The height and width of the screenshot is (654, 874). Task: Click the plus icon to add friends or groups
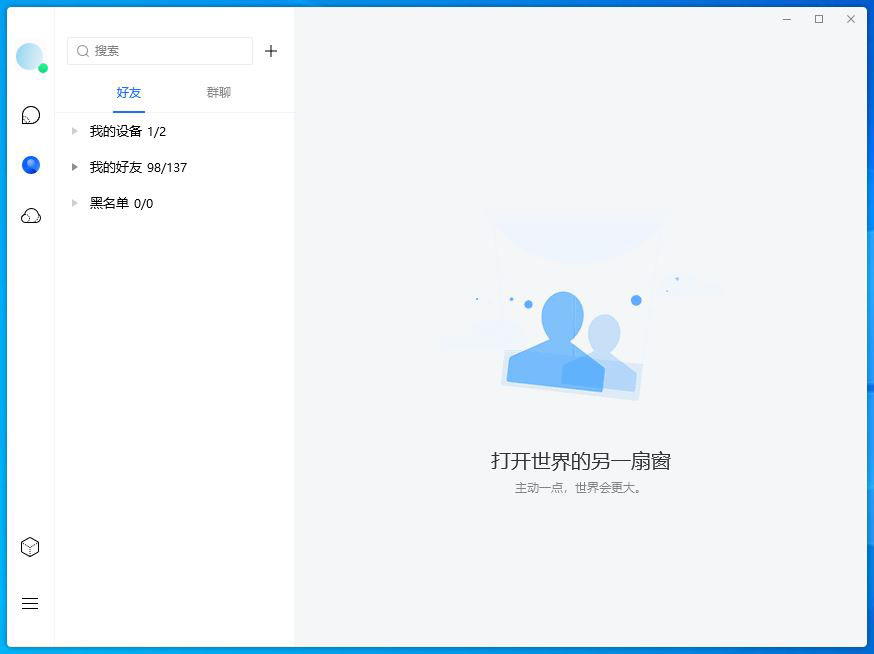point(271,51)
